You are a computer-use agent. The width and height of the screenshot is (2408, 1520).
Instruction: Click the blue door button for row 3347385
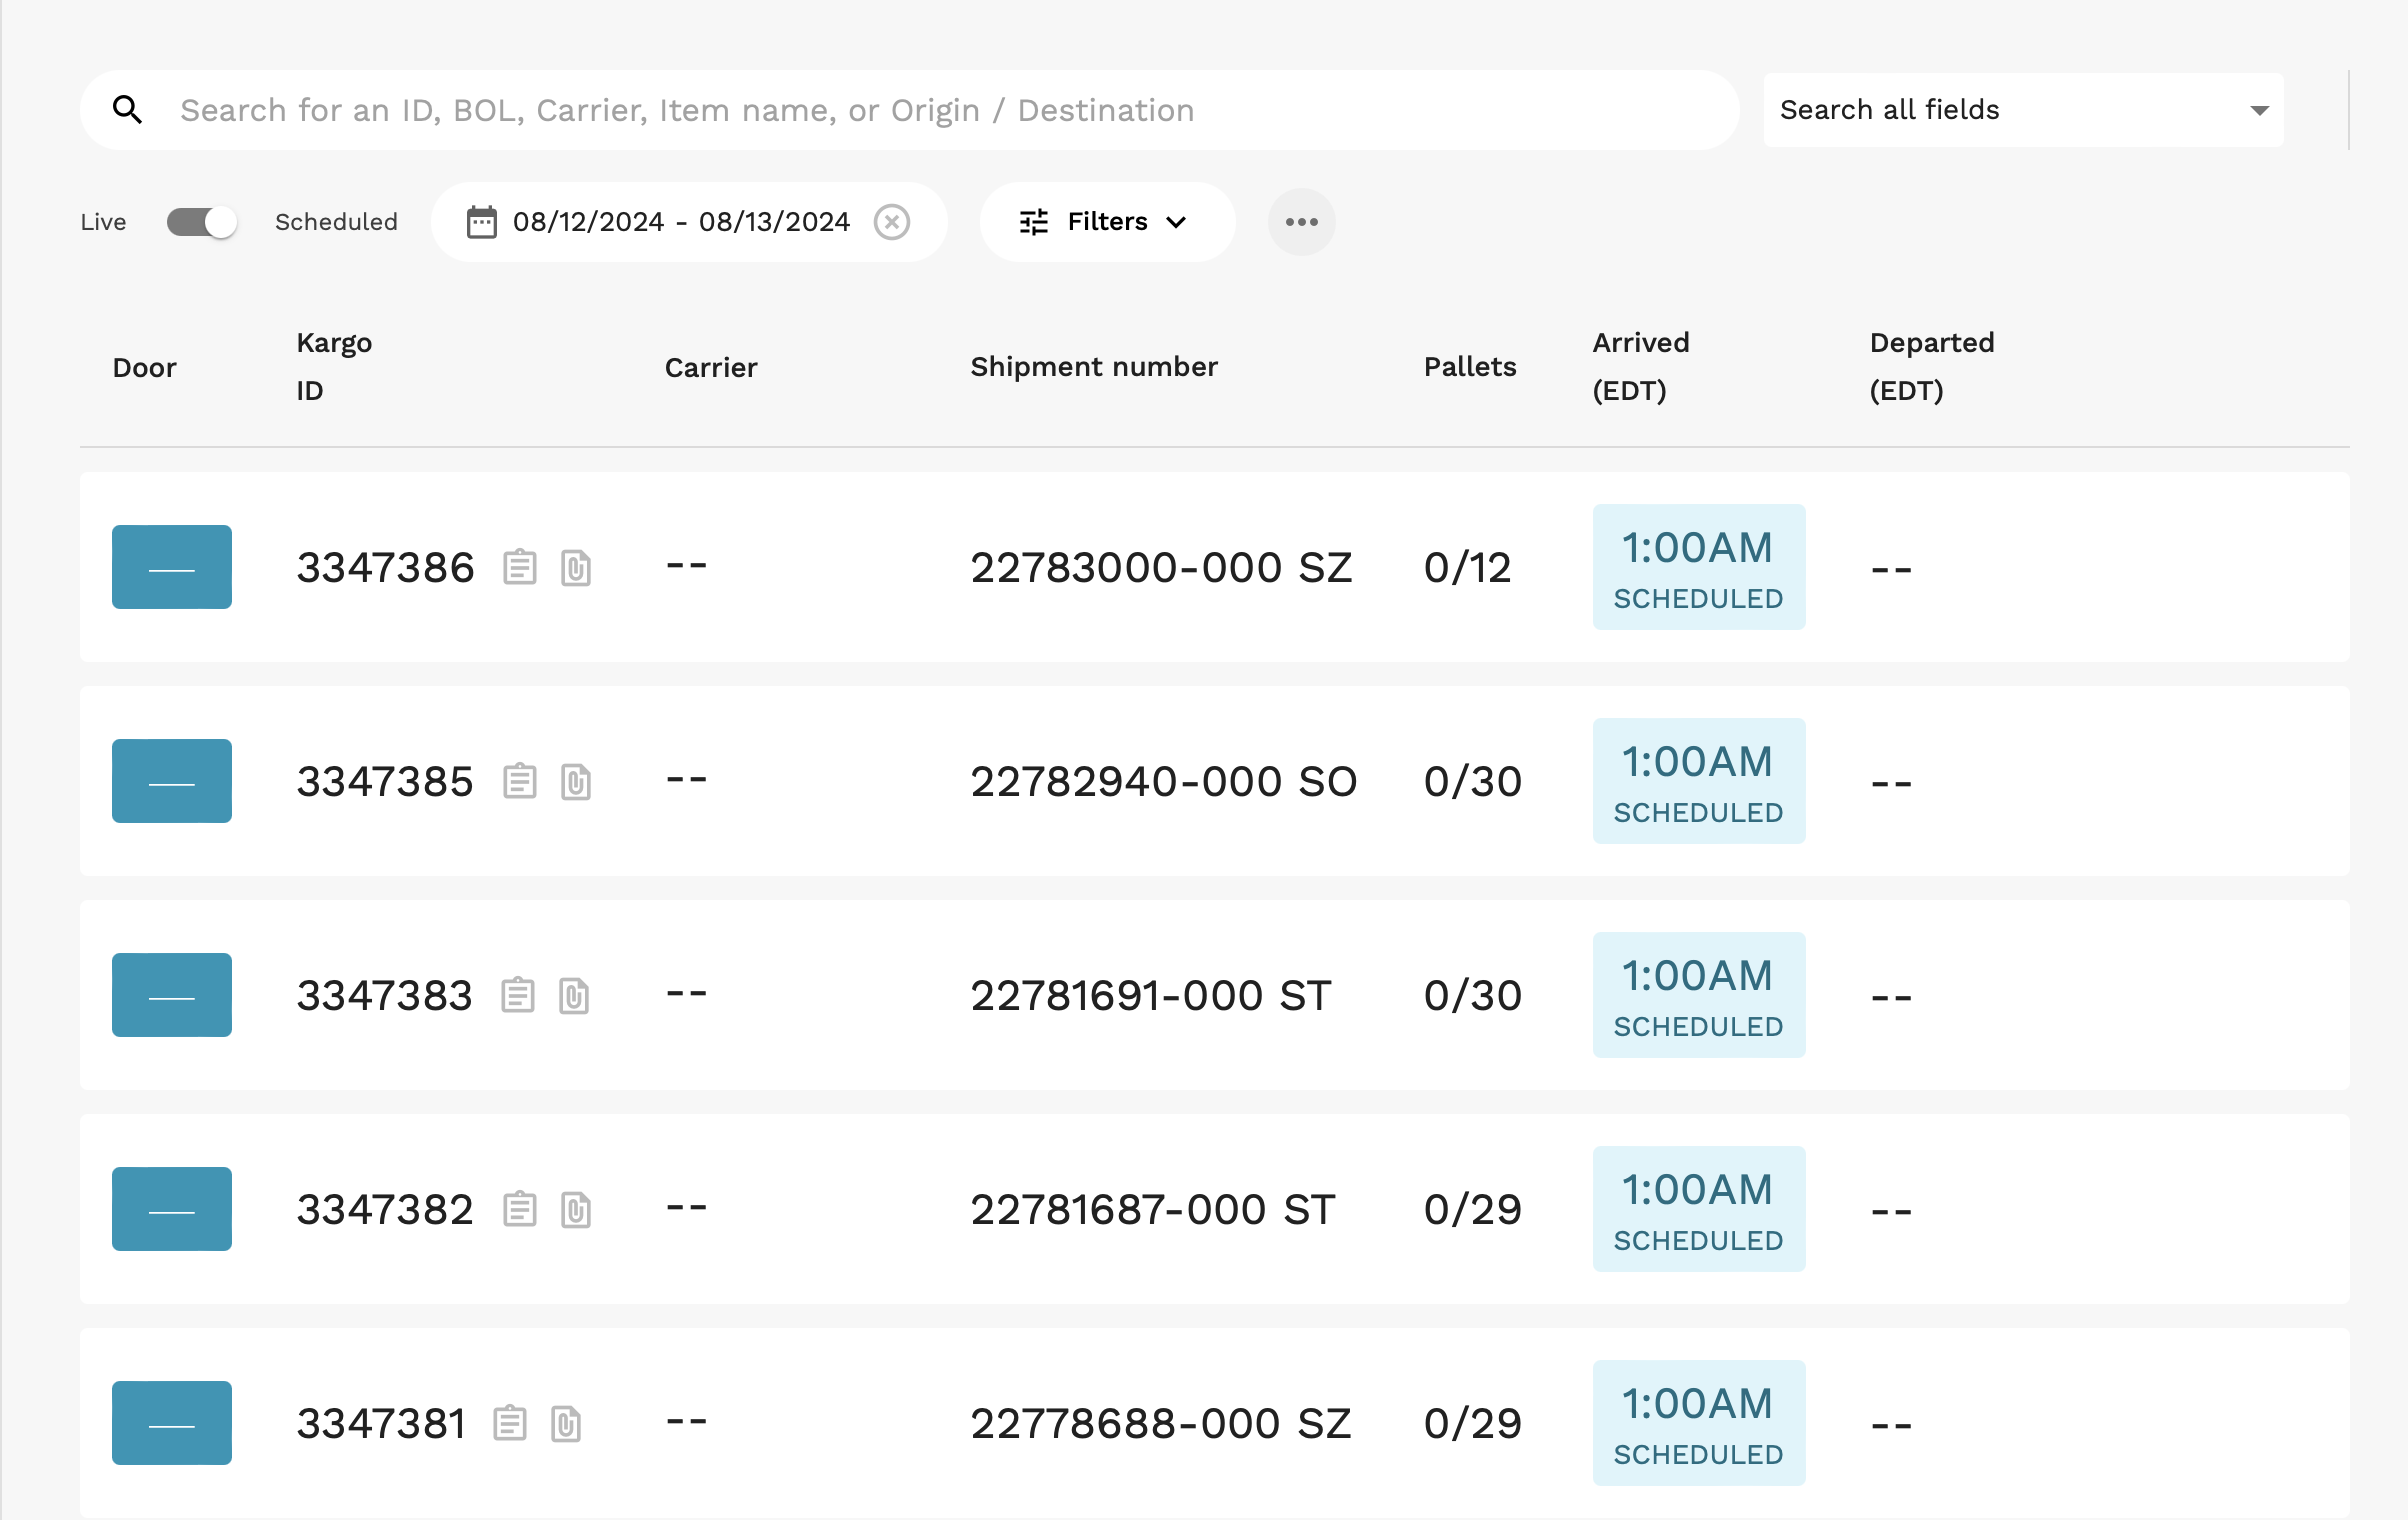pos(171,781)
